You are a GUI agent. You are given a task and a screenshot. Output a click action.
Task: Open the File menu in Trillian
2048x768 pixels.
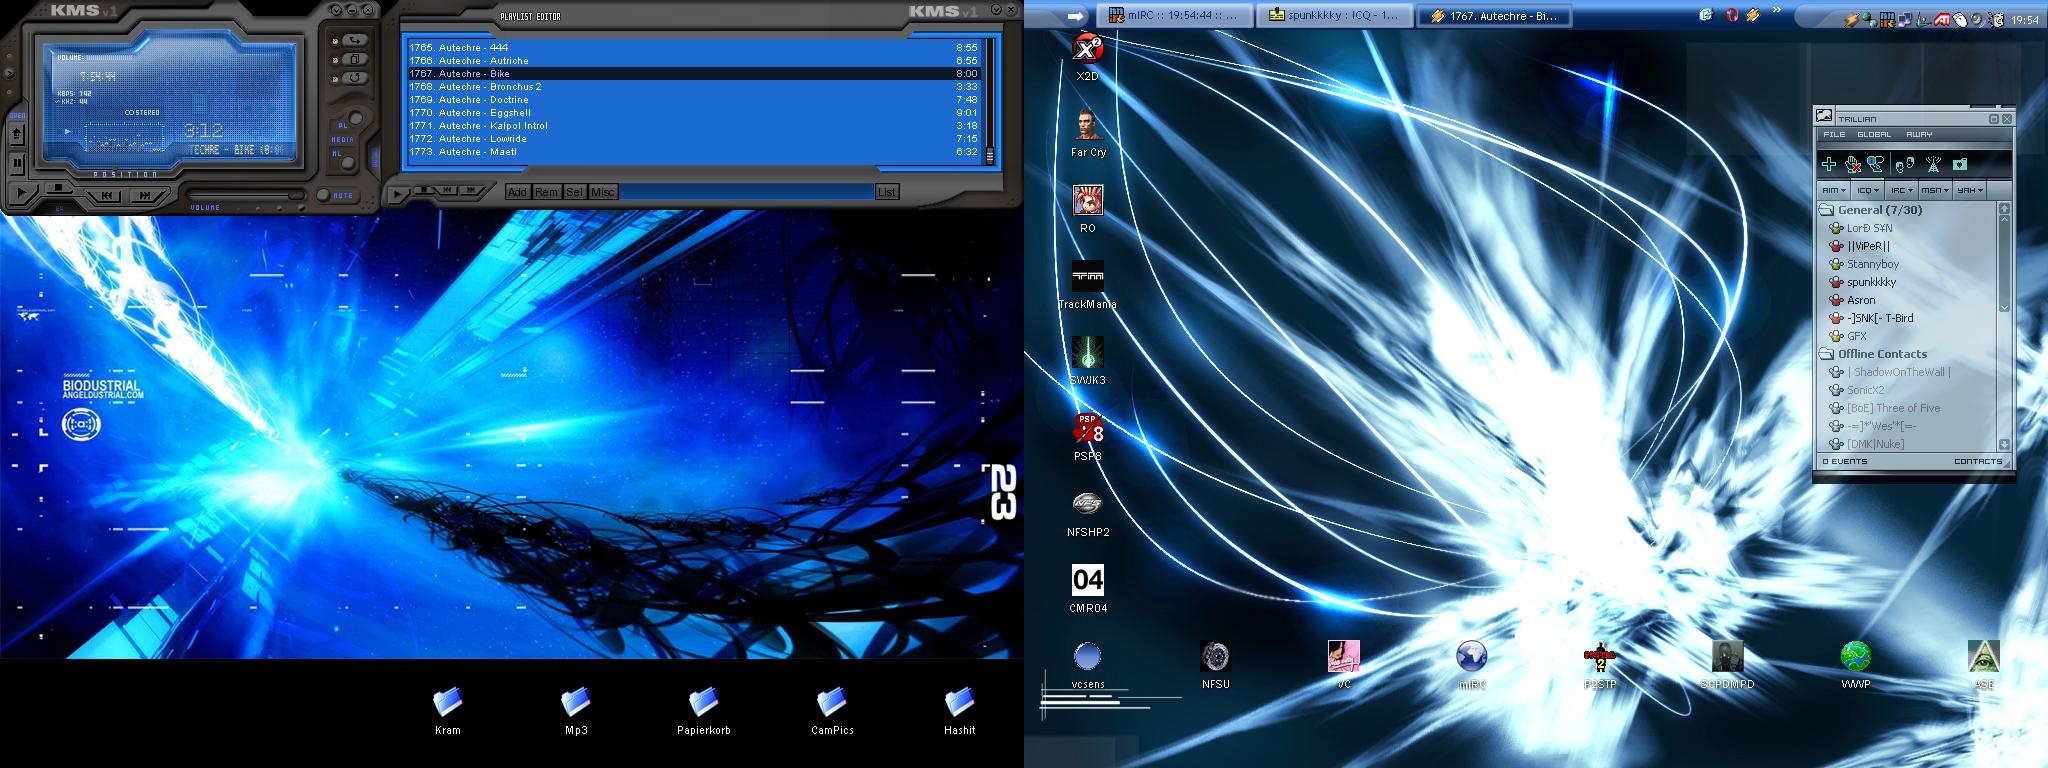(x=1834, y=134)
